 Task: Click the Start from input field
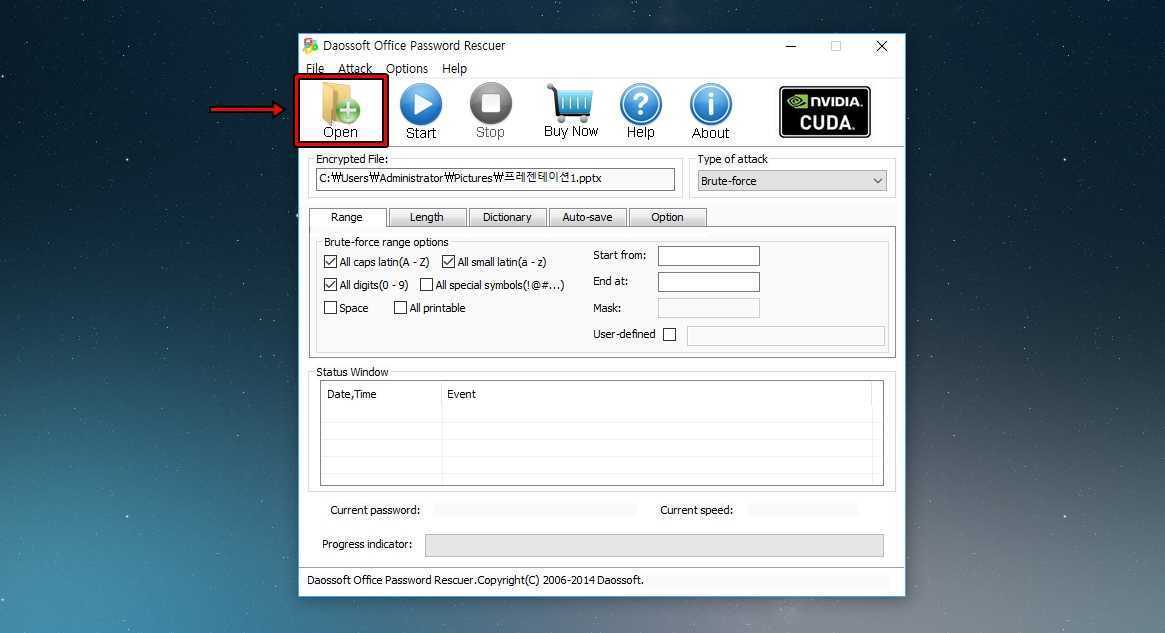click(x=709, y=256)
